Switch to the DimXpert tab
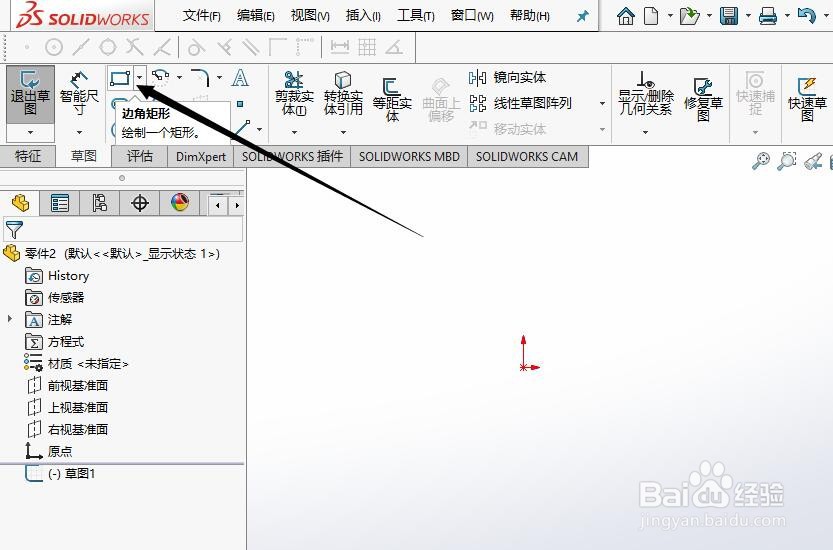Viewport: 833px width, 550px height. pyautogui.click(x=201, y=157)
